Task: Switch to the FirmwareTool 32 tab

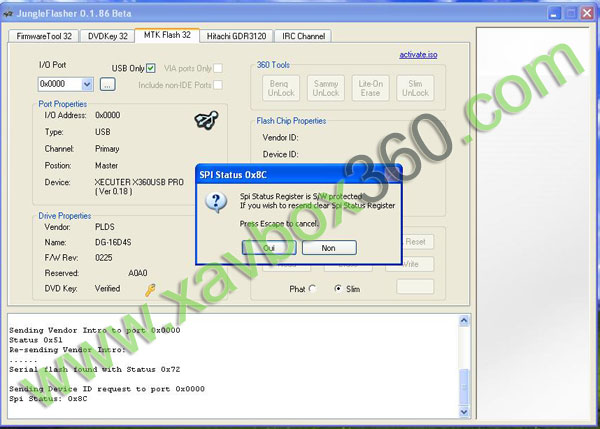Action: point(44,36)
